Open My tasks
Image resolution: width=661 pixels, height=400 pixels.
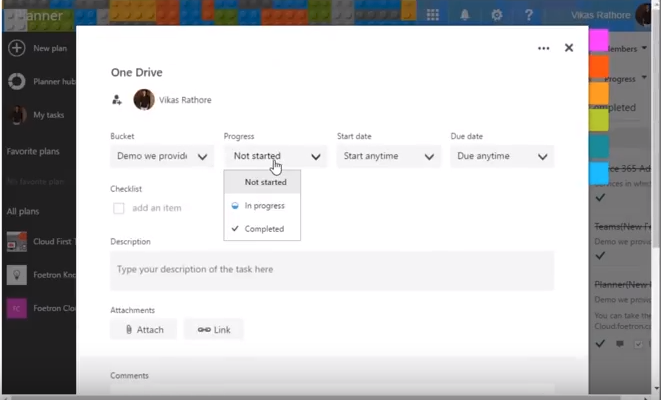[48, 115]
